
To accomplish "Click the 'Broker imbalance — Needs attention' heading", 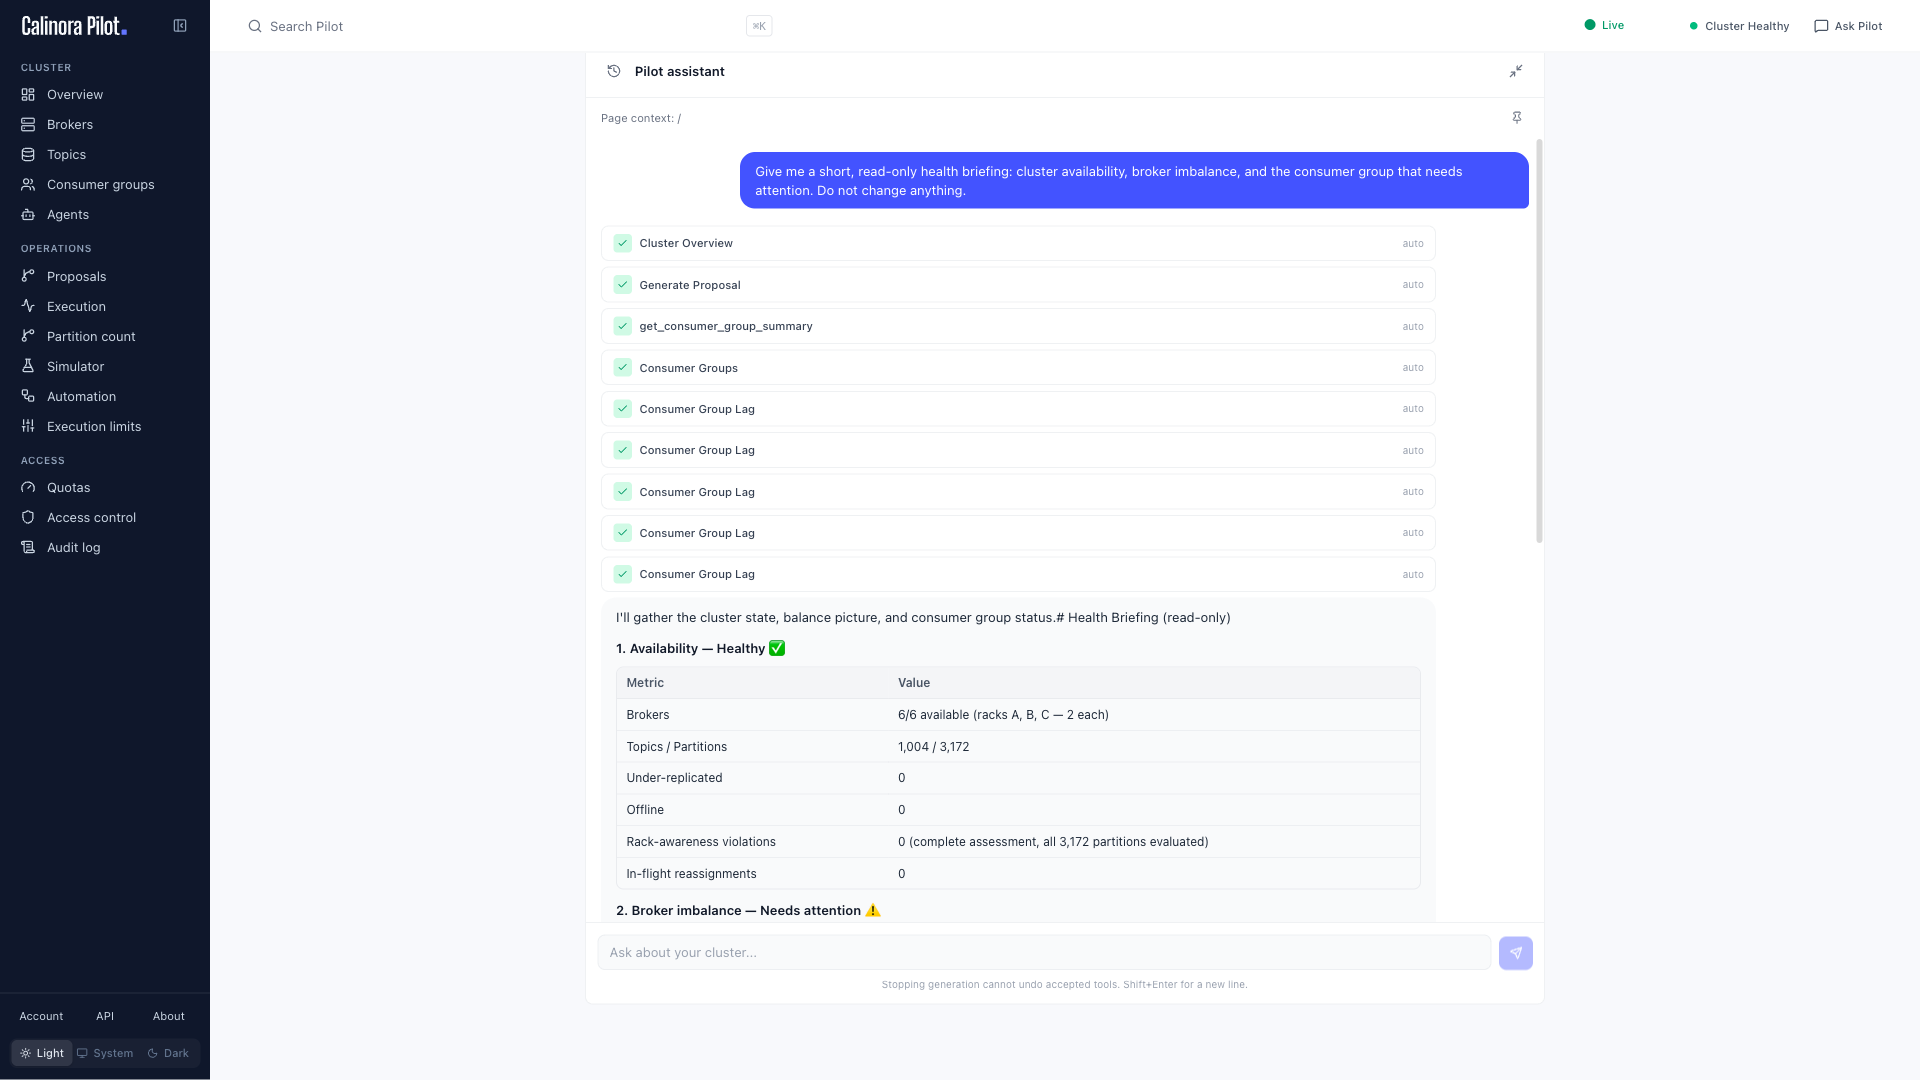I will tap(746, 911).
